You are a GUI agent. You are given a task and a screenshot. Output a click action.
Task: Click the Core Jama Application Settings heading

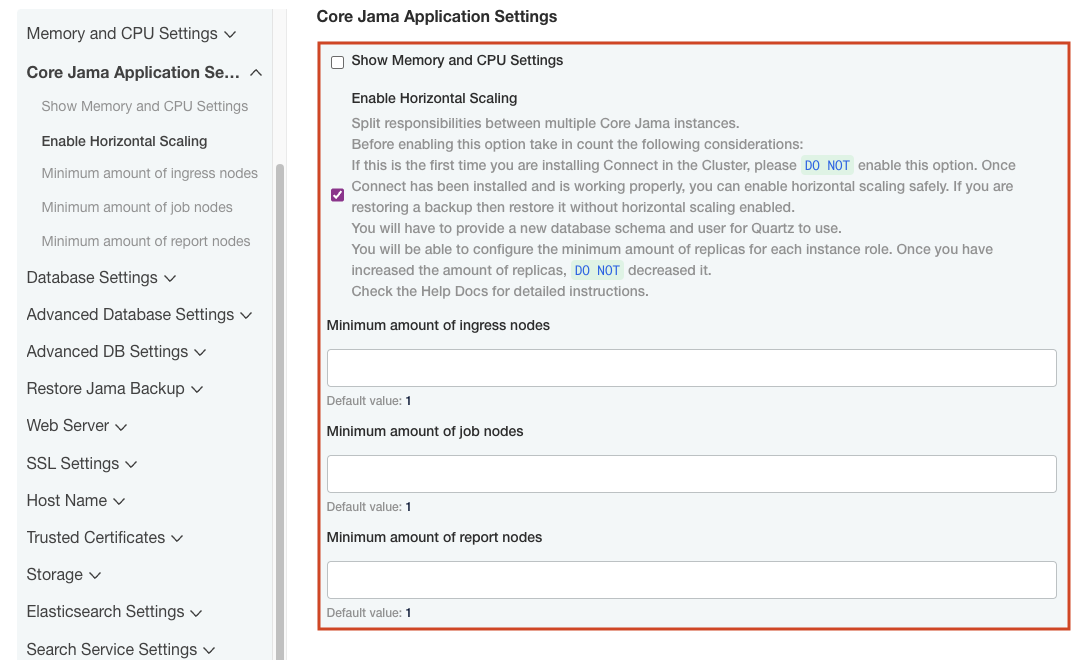pos(437,16)
